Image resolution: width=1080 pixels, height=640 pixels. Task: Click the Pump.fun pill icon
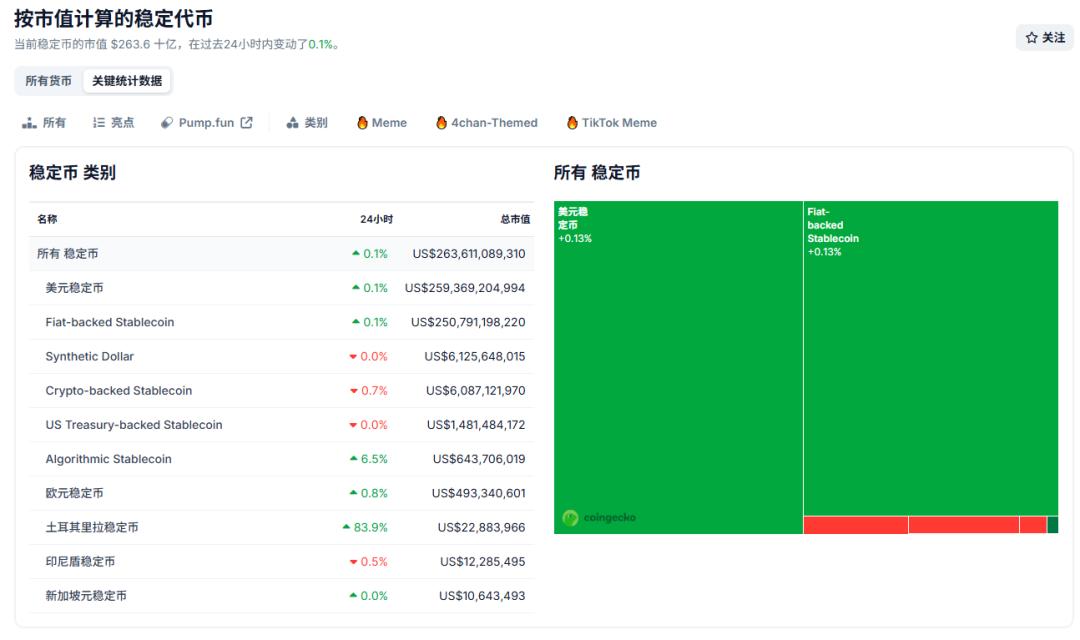[x=167, y=123]
